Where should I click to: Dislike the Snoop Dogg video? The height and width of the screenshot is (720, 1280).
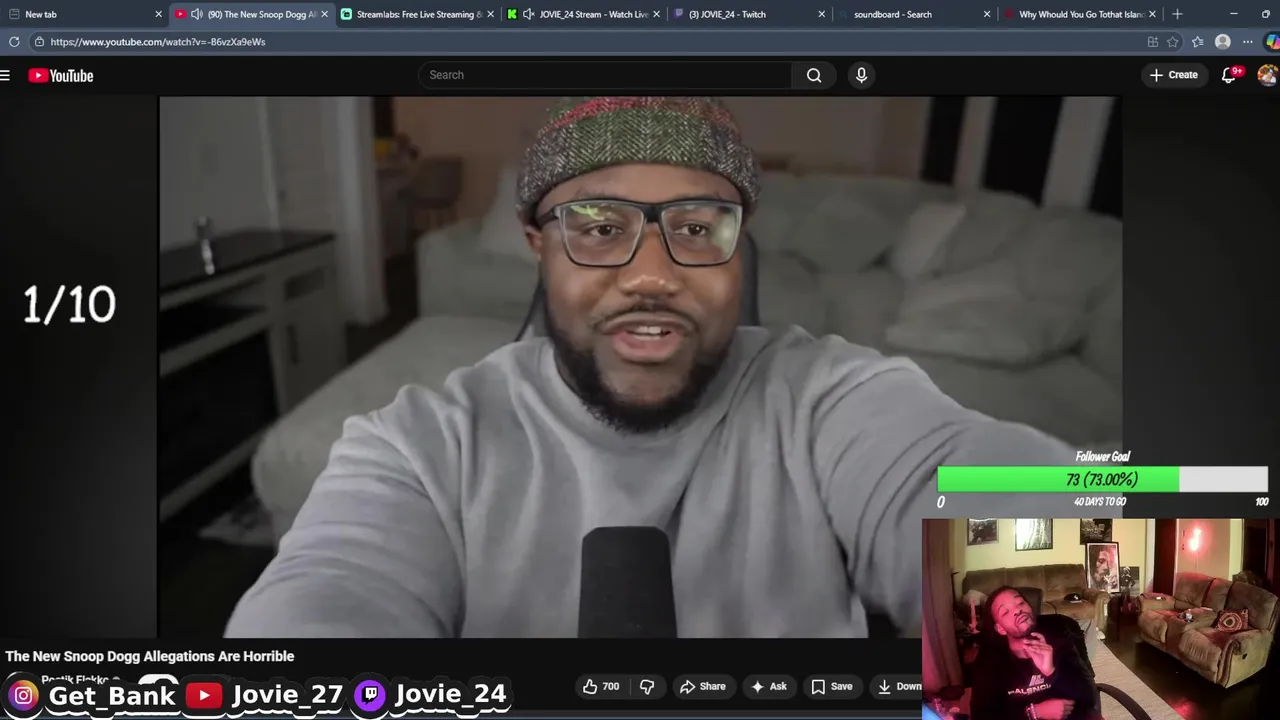[x=647, y=686]
